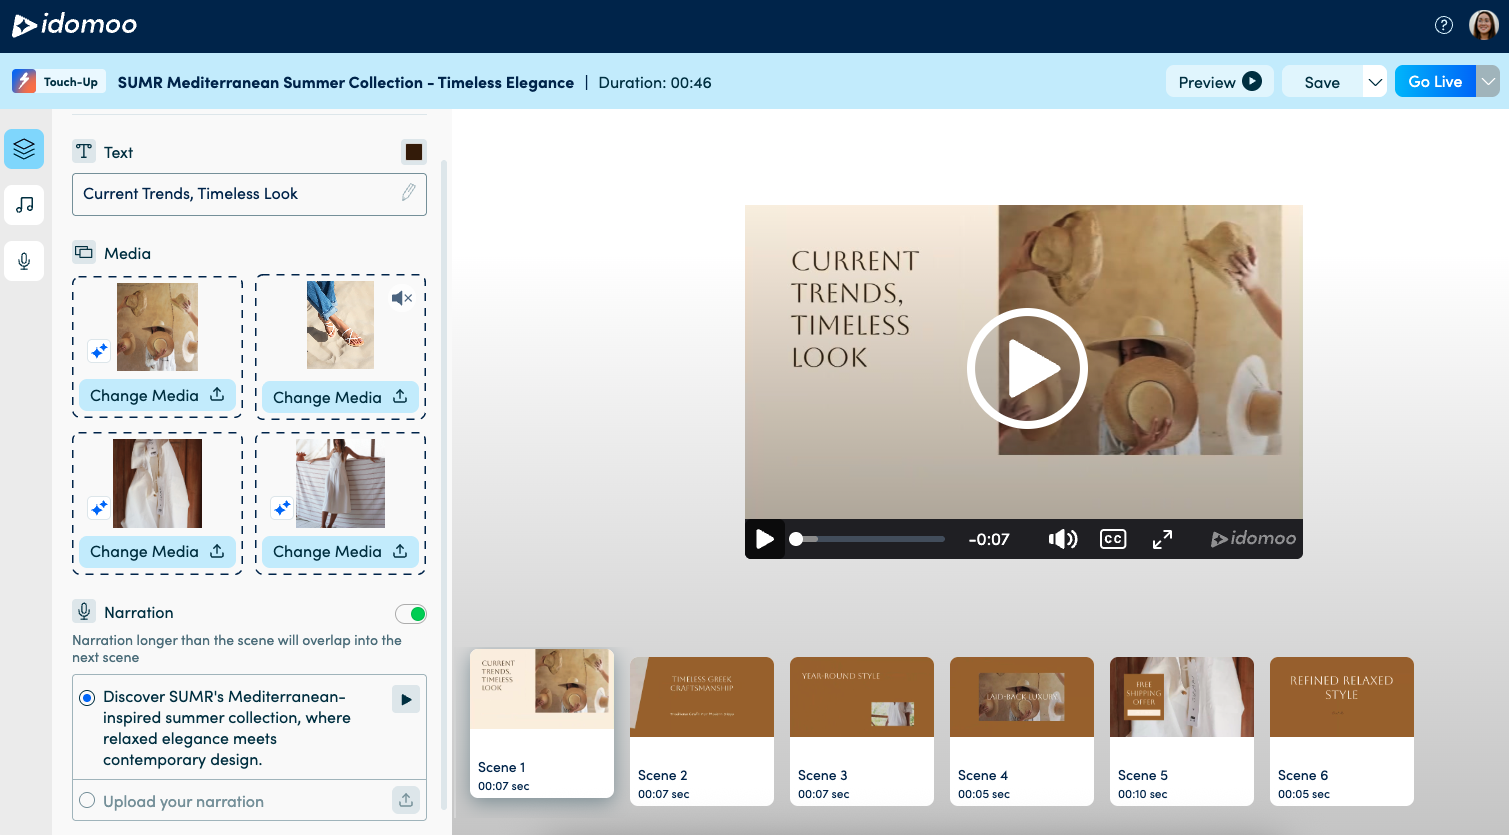The height and width of the screenshot is (835, 1509).
Task: Select the Scene 3 thumbnail
Action: pos(862,731)
